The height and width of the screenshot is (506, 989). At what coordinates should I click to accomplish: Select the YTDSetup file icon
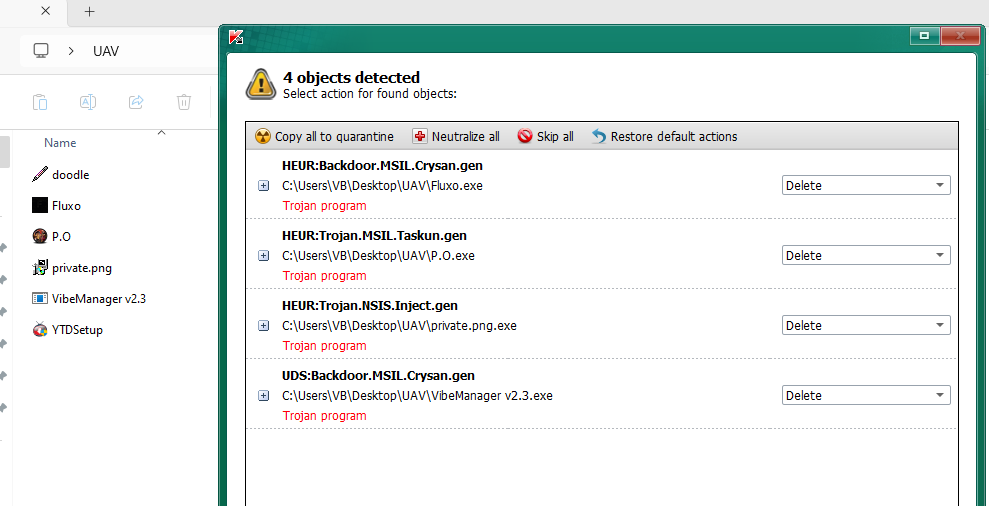pyautogui.click(x=40, y=329)
